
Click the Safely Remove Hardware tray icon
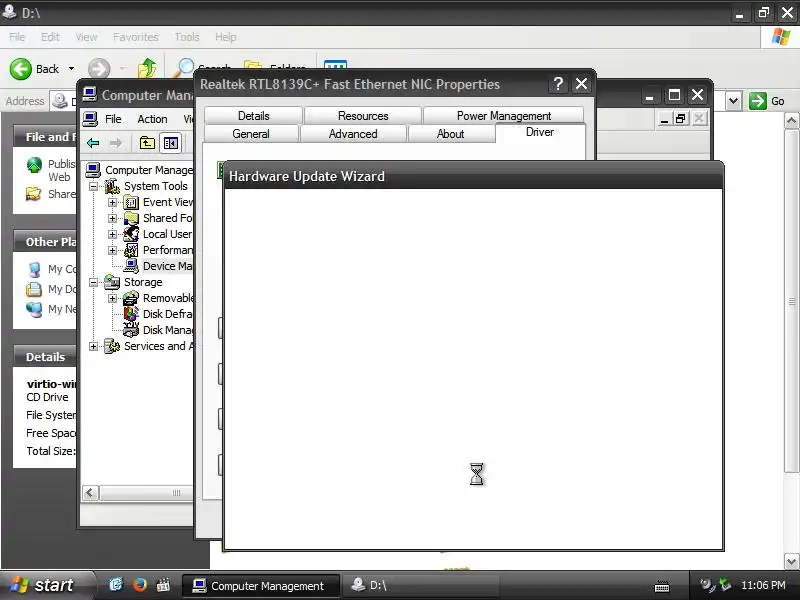(x=724, y=585)
